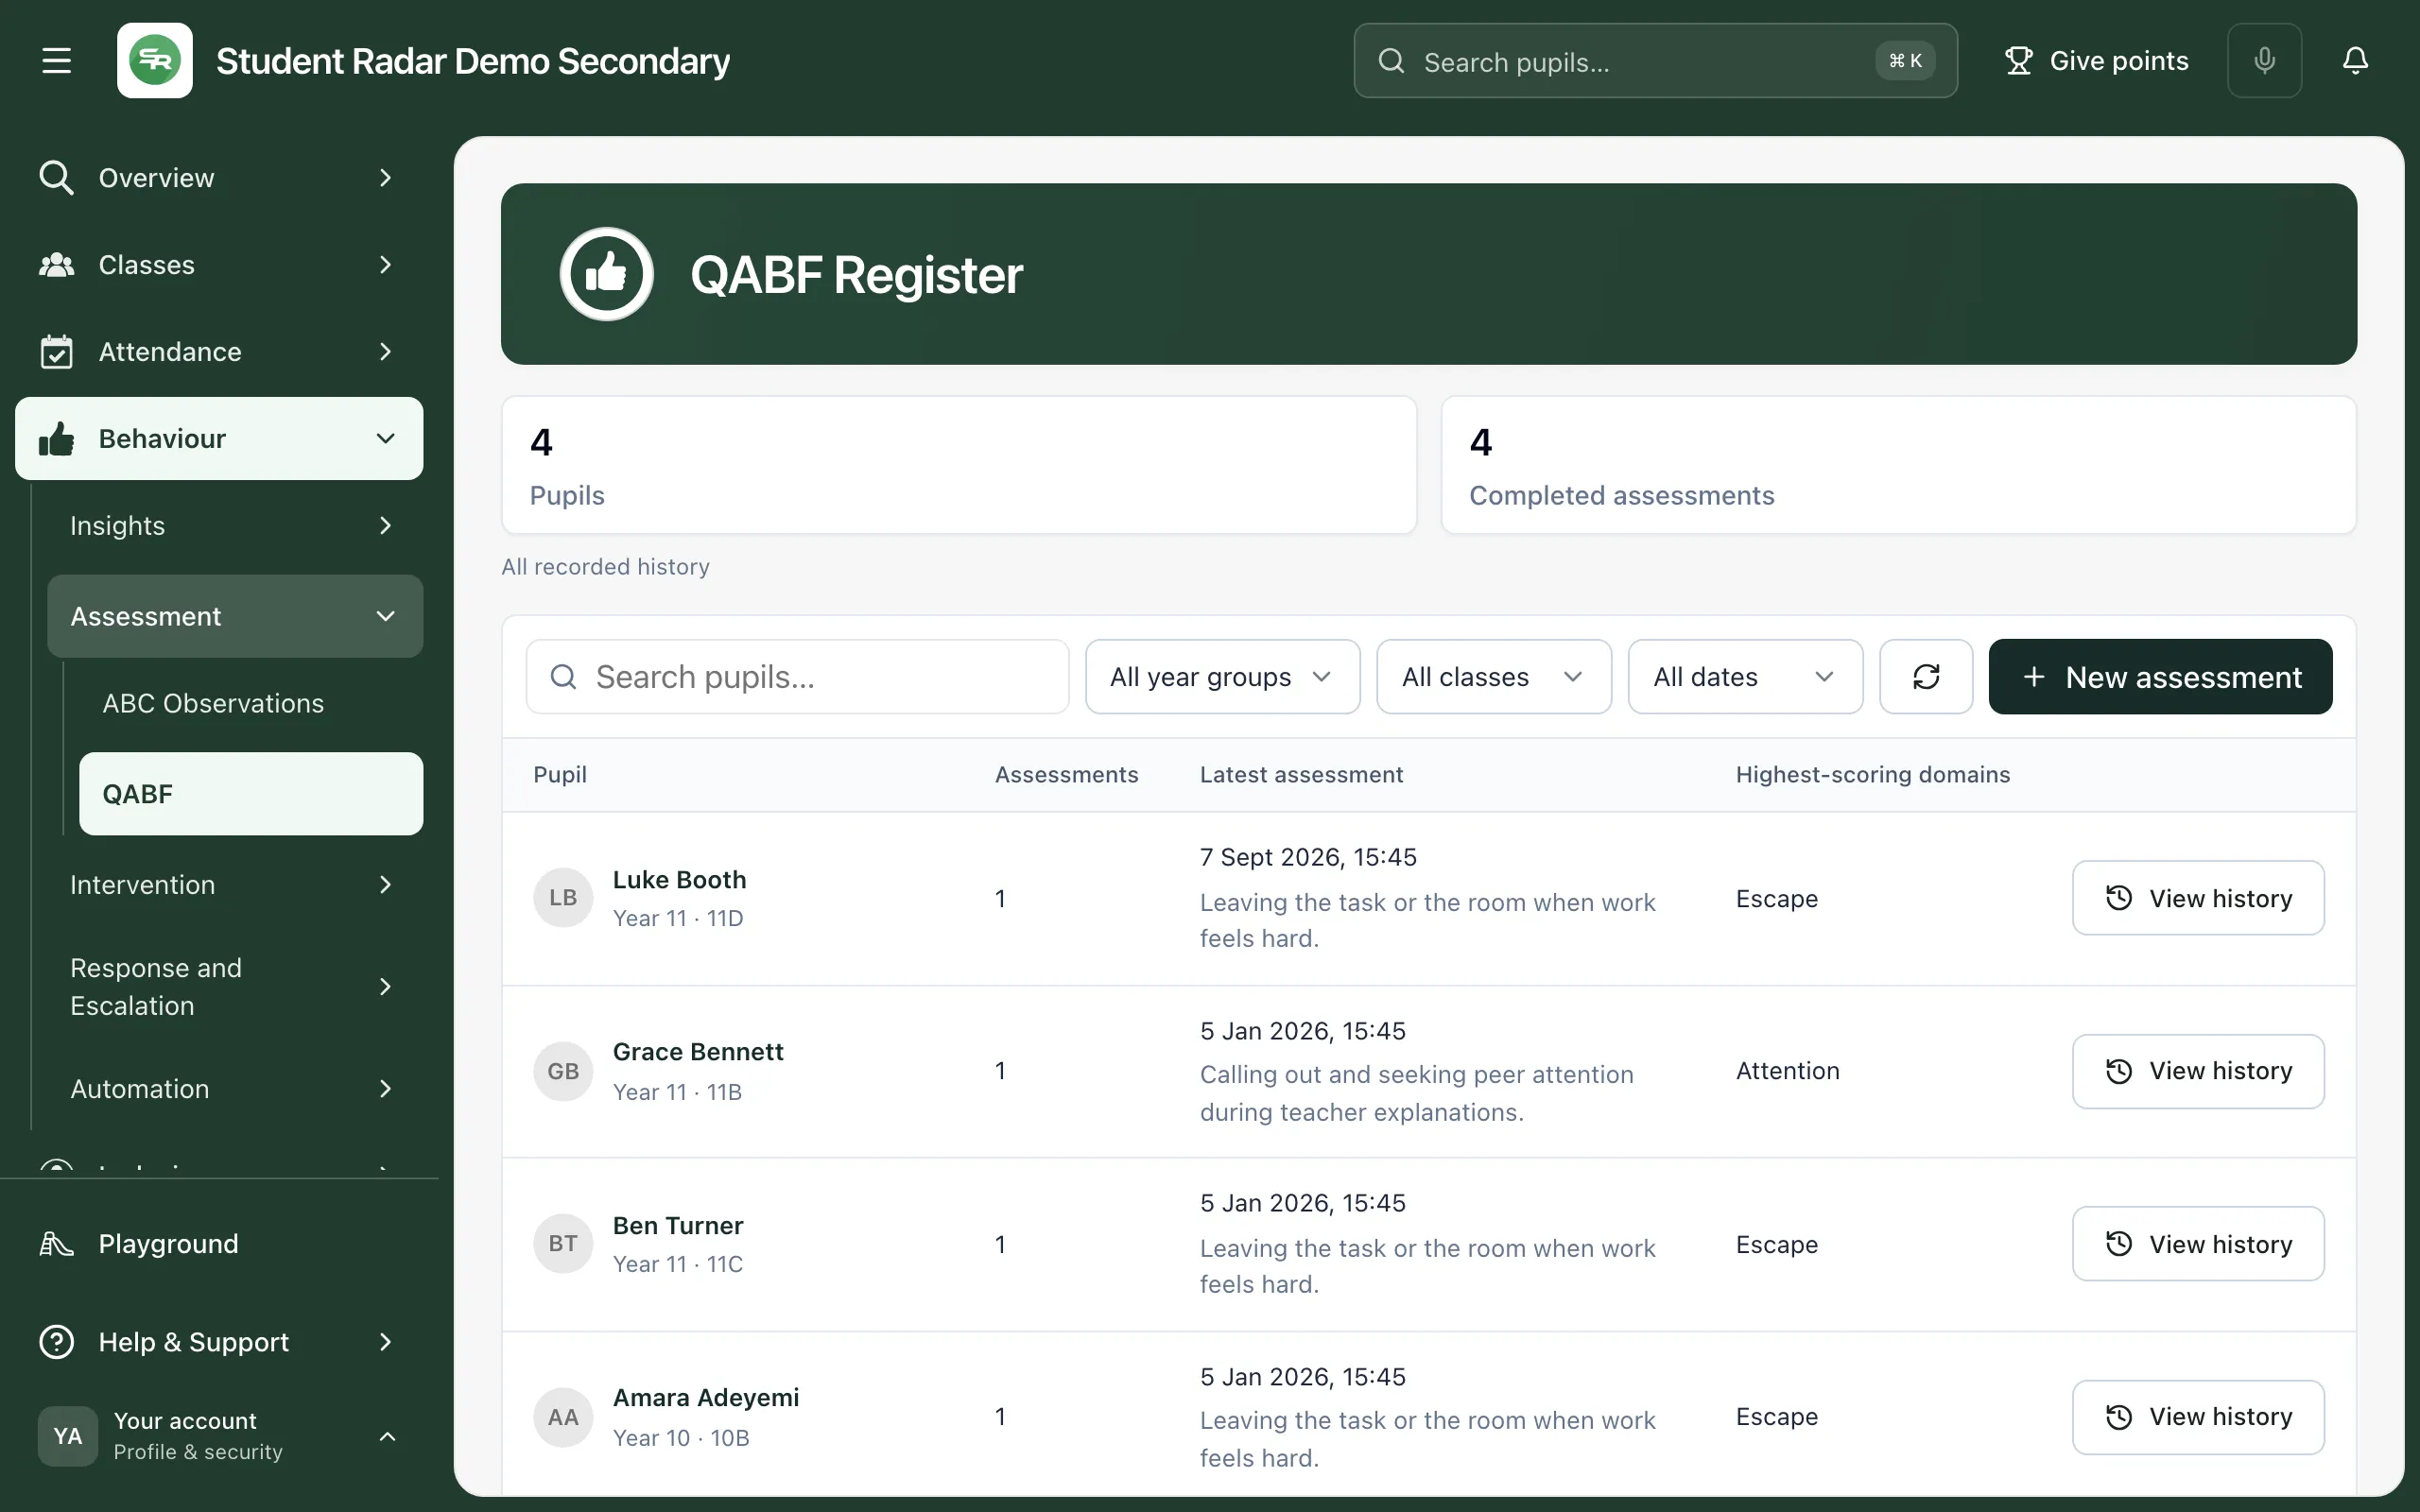Collapse the Behaviour section chevron
2420x1512 pixels.
point(385,439)
